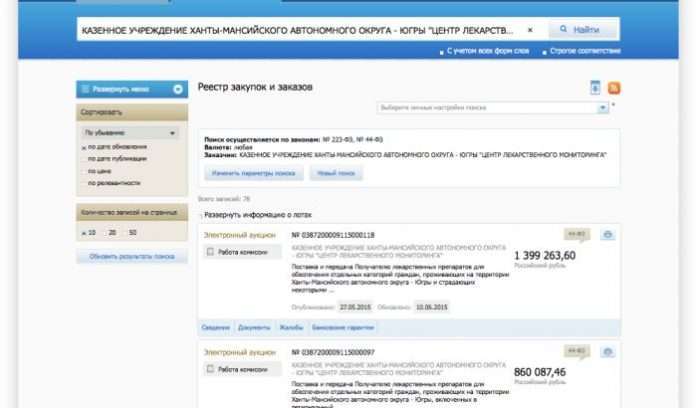This screenshot has width=696, height=408.
Task: Toggle Строгое соответствие option
Action: coord(581,51)
